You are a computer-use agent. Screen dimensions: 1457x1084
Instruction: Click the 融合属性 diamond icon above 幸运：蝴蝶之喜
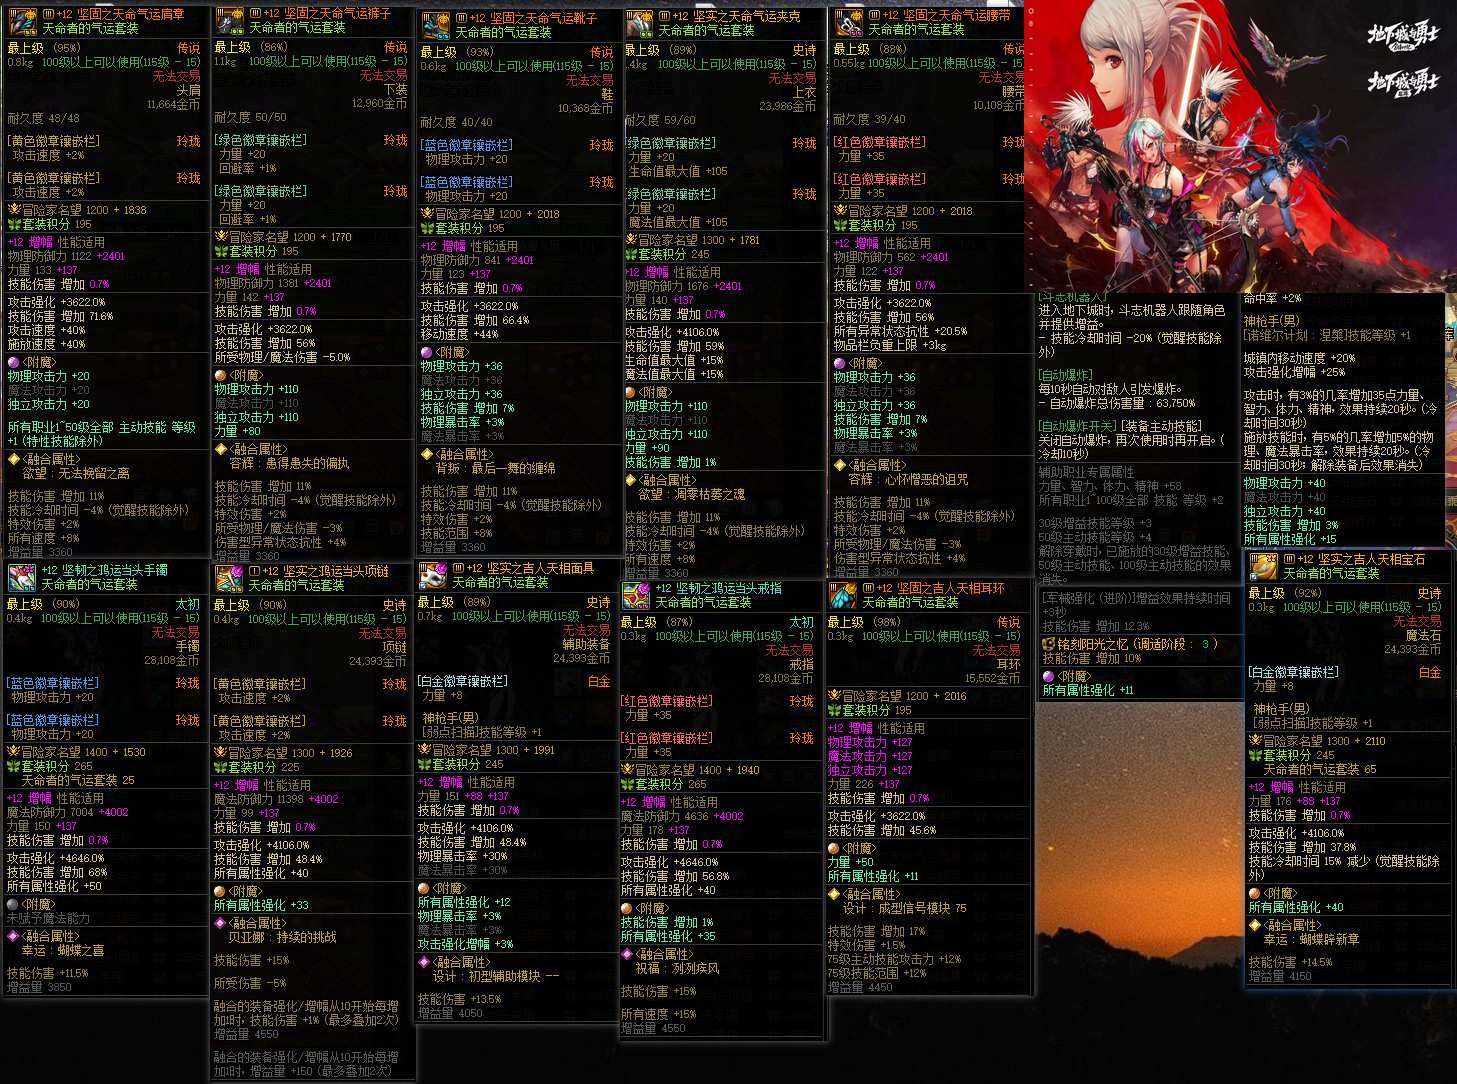[13, 936]
